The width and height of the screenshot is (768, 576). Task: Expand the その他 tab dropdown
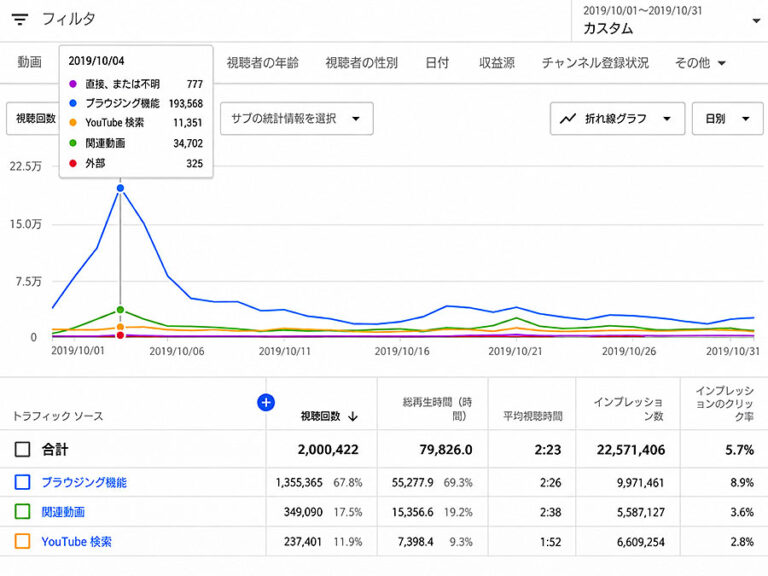pyautogui.click(x=700, y=63)
